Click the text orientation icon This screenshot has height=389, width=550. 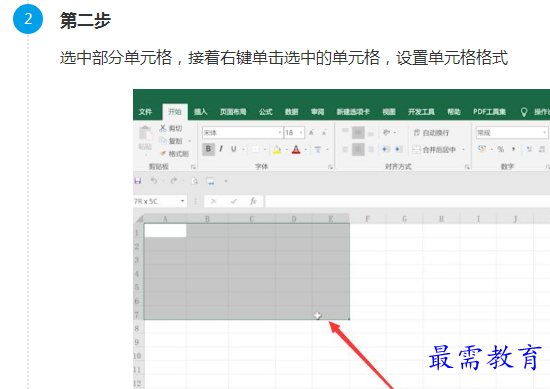point(387,132)
